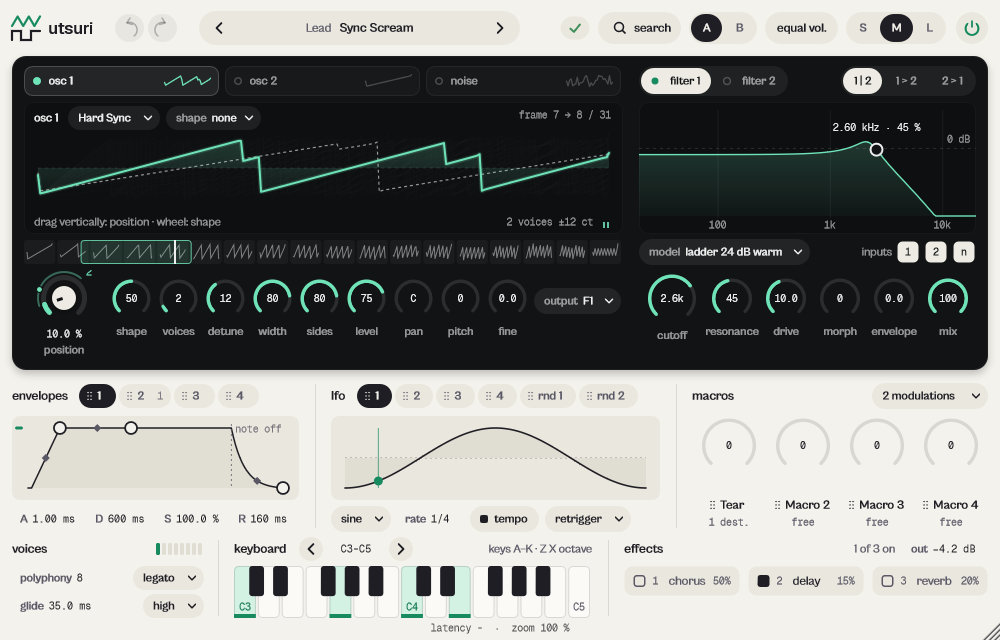This screenshot has height=640, width=1000.
Task: Click the green checkmark save button
Action: point(575,28)
